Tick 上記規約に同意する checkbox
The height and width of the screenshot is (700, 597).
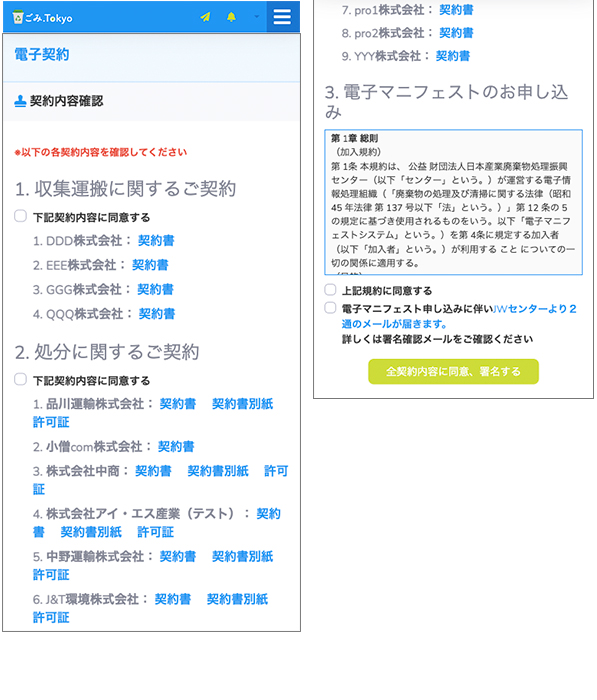click(x=330, y=290)
